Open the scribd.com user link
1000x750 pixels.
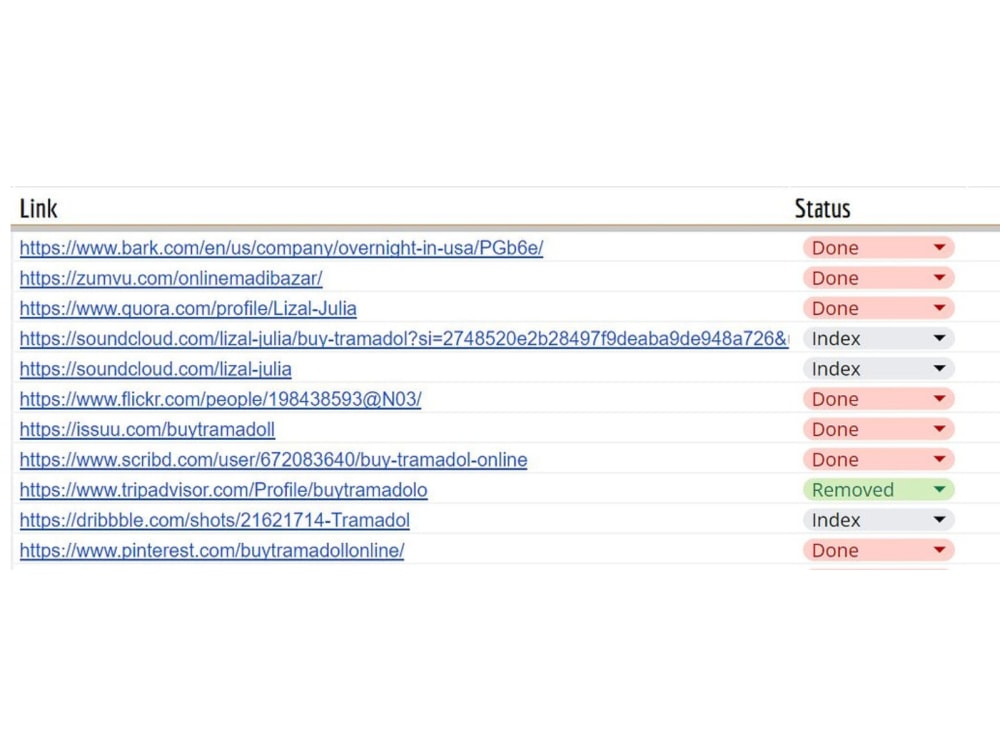pyautogui.click(x=274, y=459)
